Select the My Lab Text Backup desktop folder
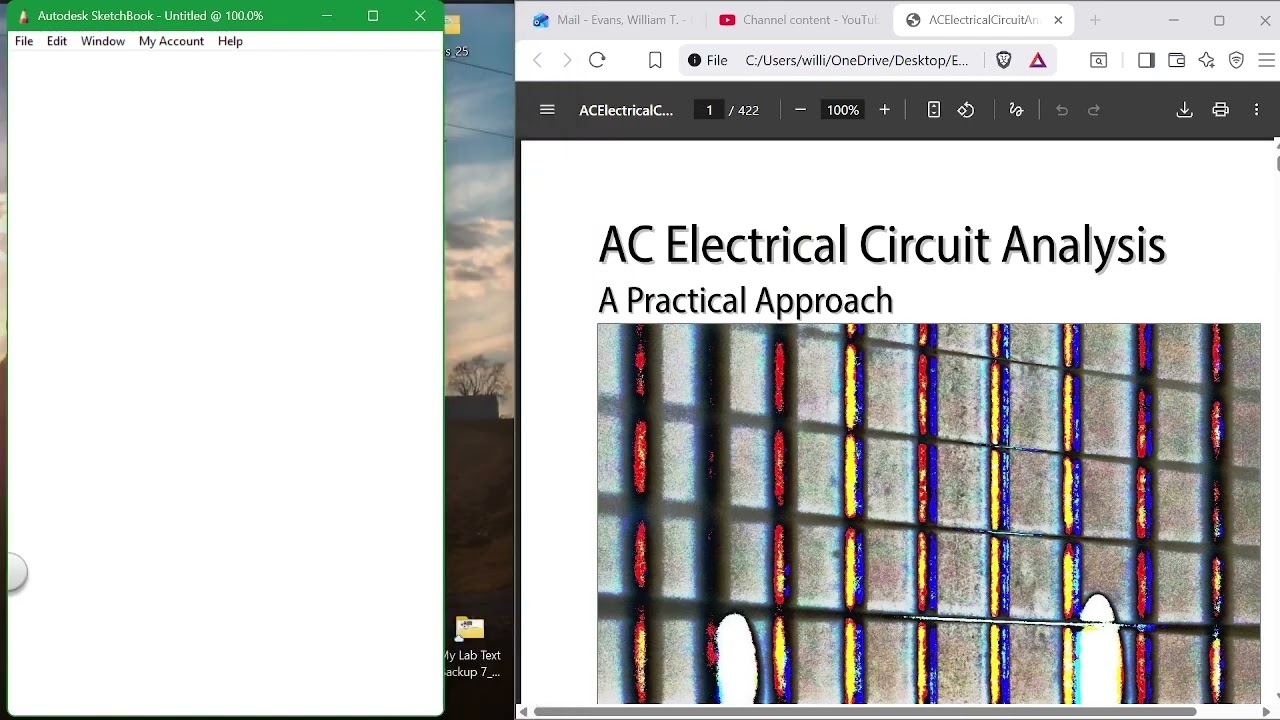 [472, 648]
